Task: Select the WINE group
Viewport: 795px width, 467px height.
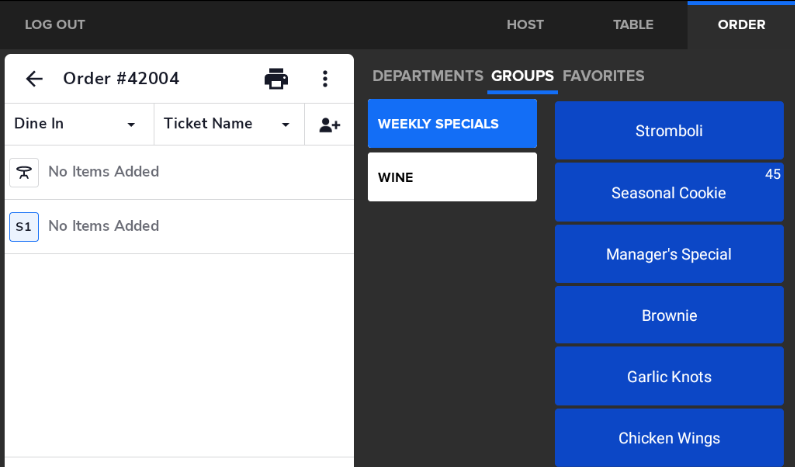Action: (452, 177)
